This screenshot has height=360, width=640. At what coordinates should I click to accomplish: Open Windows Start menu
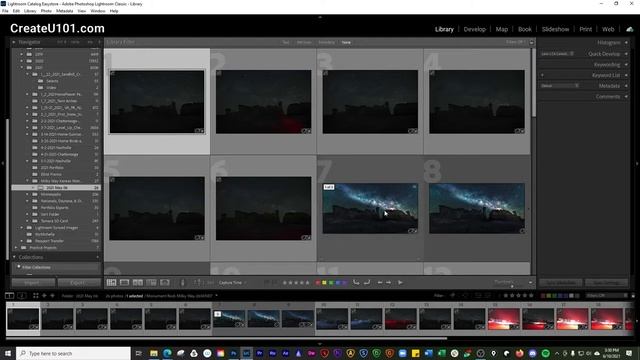coord(8,353)
